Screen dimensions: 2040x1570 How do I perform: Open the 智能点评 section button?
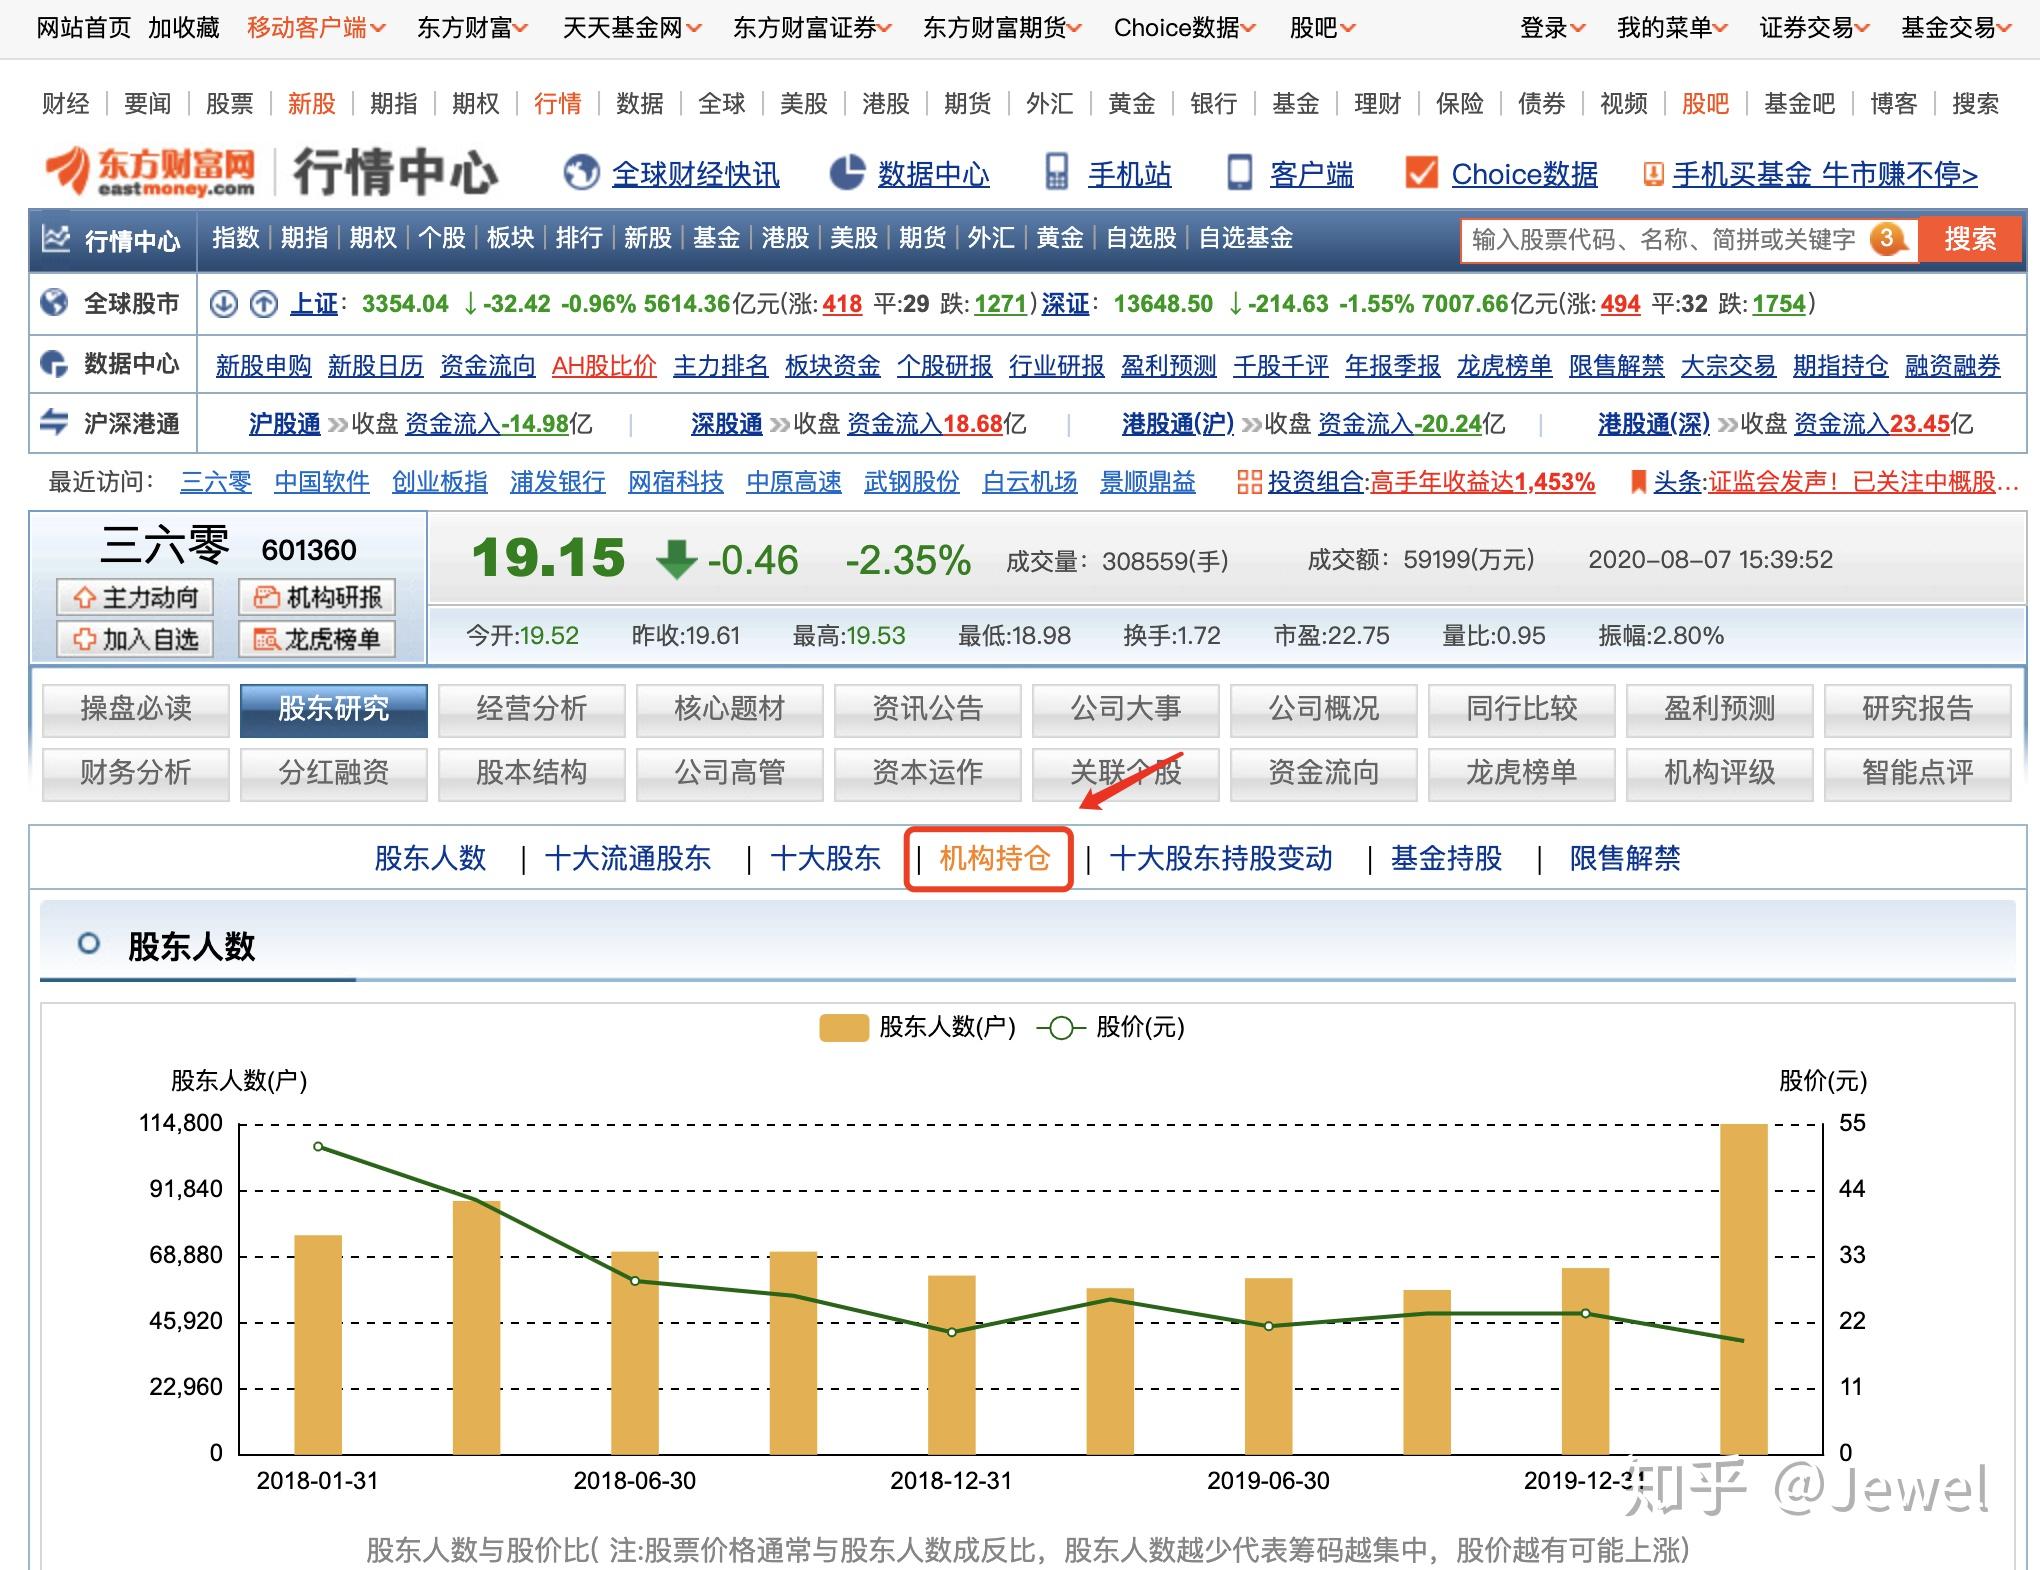click(1918, 773)
